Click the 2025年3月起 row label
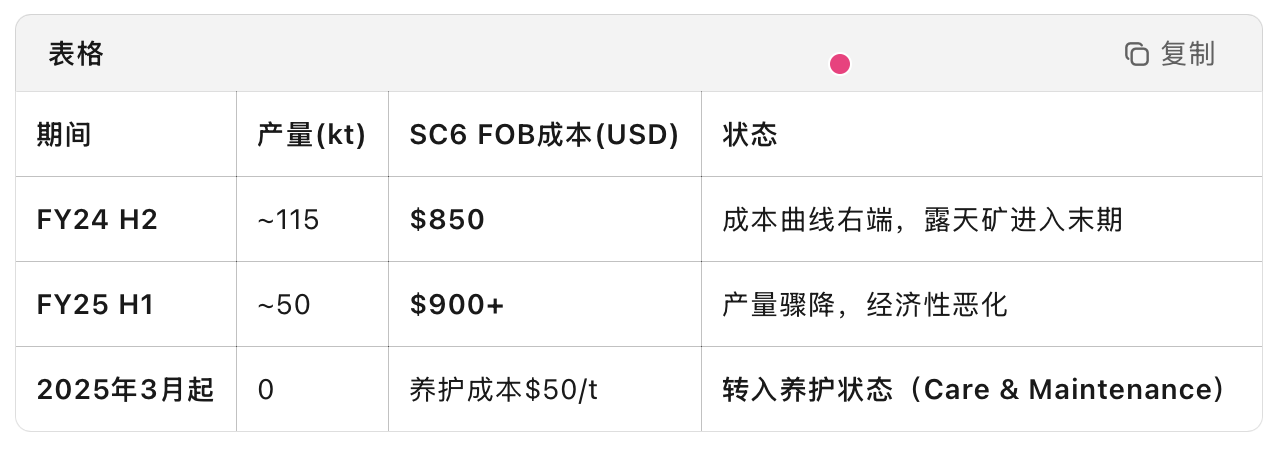The height and width of the screenshot is (454, 1272). (x=125, y=390)
